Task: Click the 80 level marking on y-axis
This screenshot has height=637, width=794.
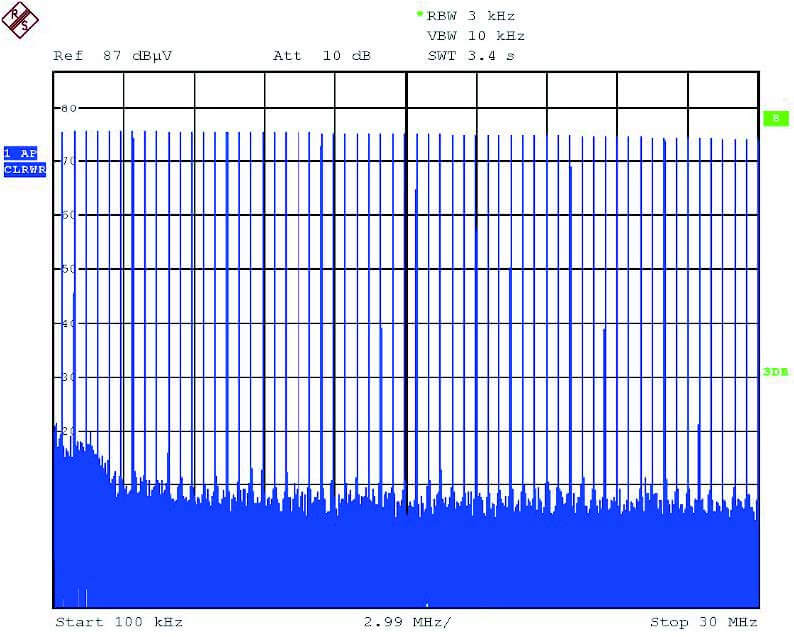Action: coord(69,108)
